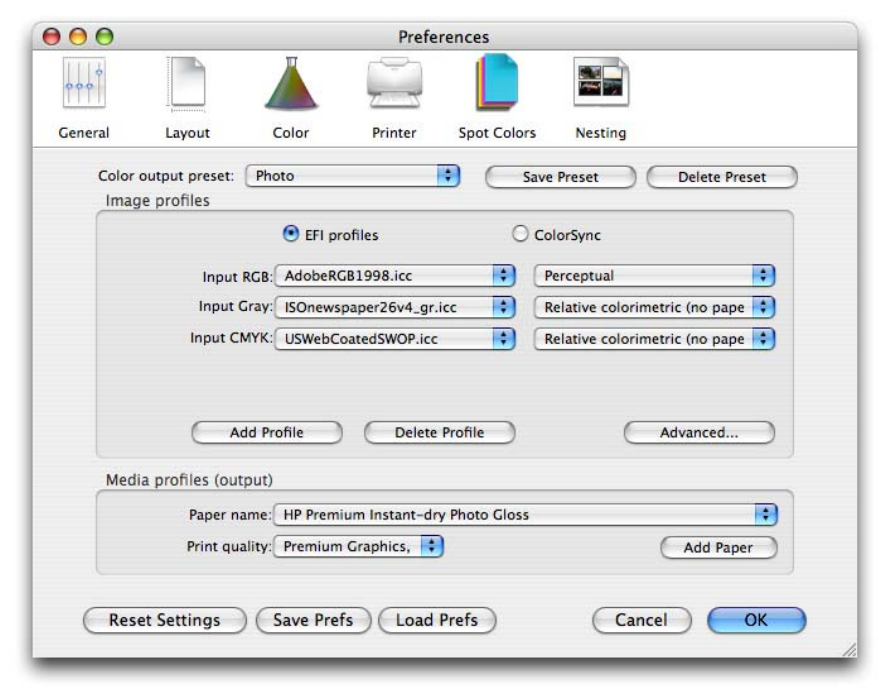The width and height of the screenshot is (885, 688).
Task: Expand the Paper name dropdown
Action: point(525,515)
